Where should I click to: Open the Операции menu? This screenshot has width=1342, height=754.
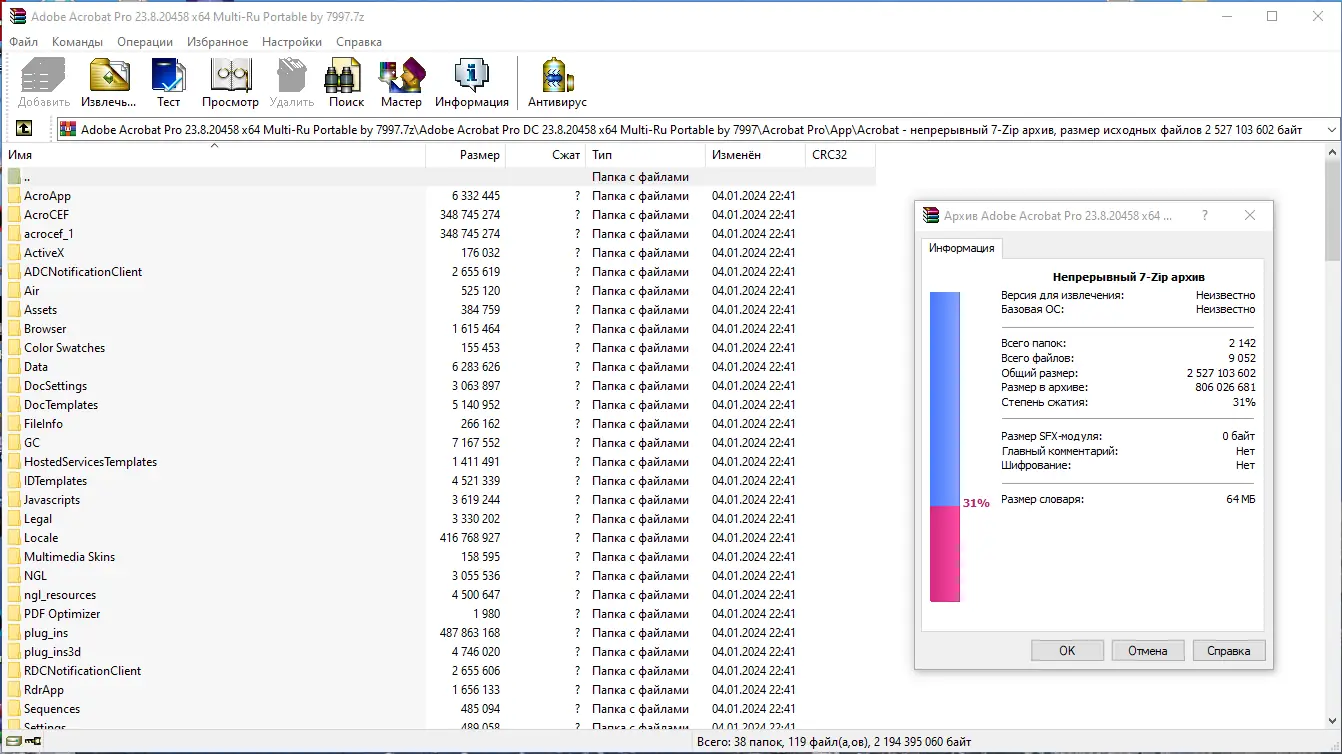145,42
